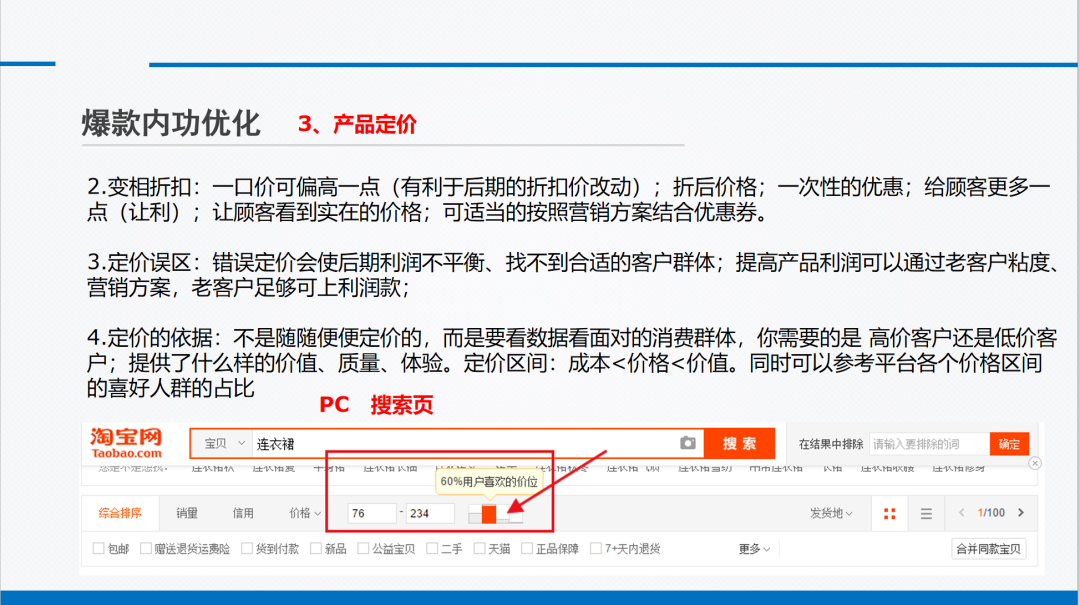Expand the 更多 filter options

[x=754, y=549]
